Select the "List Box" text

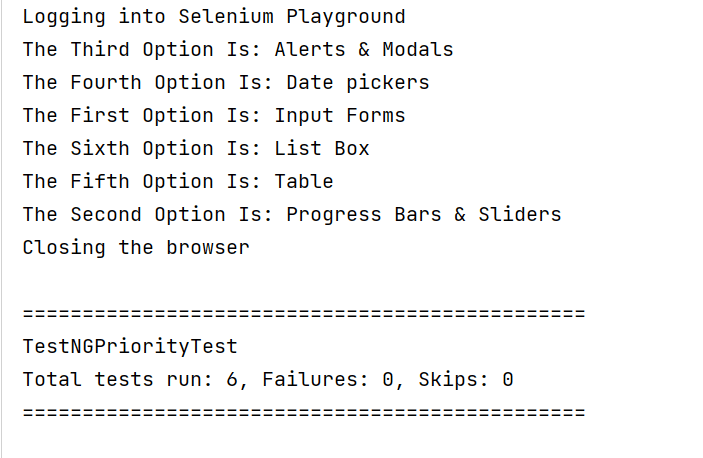tap(322, 149)
